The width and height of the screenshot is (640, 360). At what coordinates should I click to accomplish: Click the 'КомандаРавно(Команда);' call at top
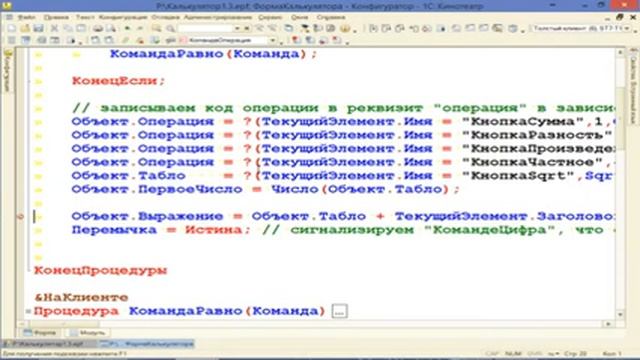pos(213,54)
